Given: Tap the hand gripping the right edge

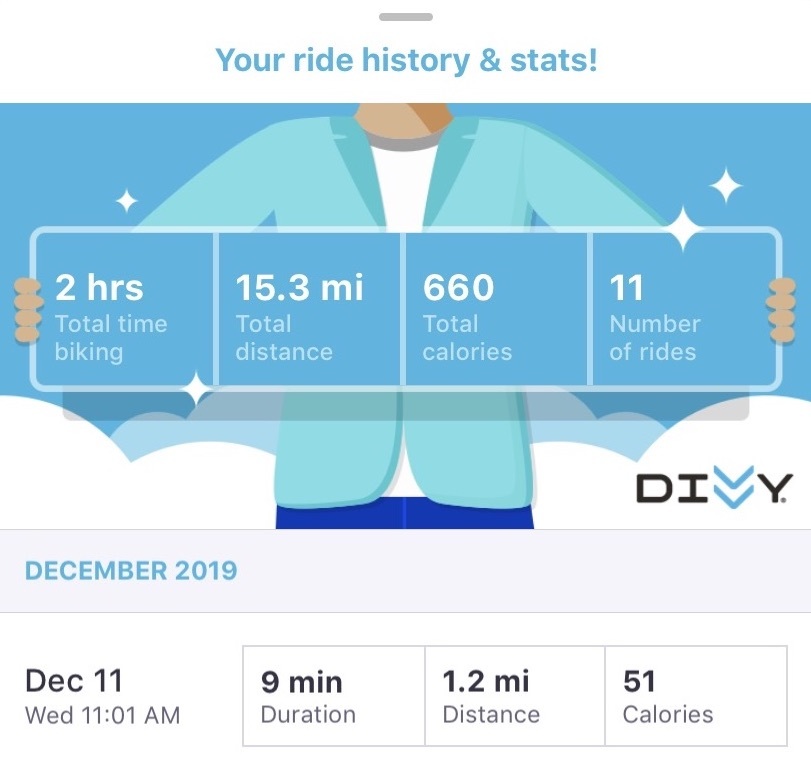Looking at the screenshot, I should 780,309.
